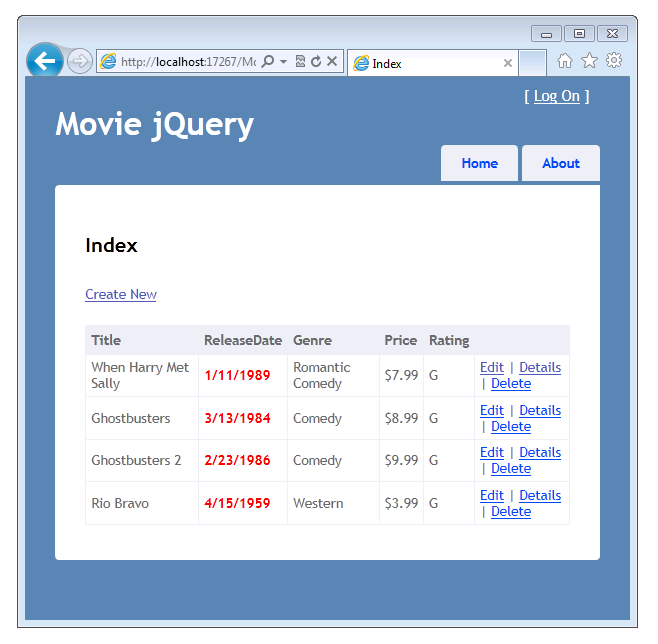Close the Index browser tab

[x=508, y=63]
